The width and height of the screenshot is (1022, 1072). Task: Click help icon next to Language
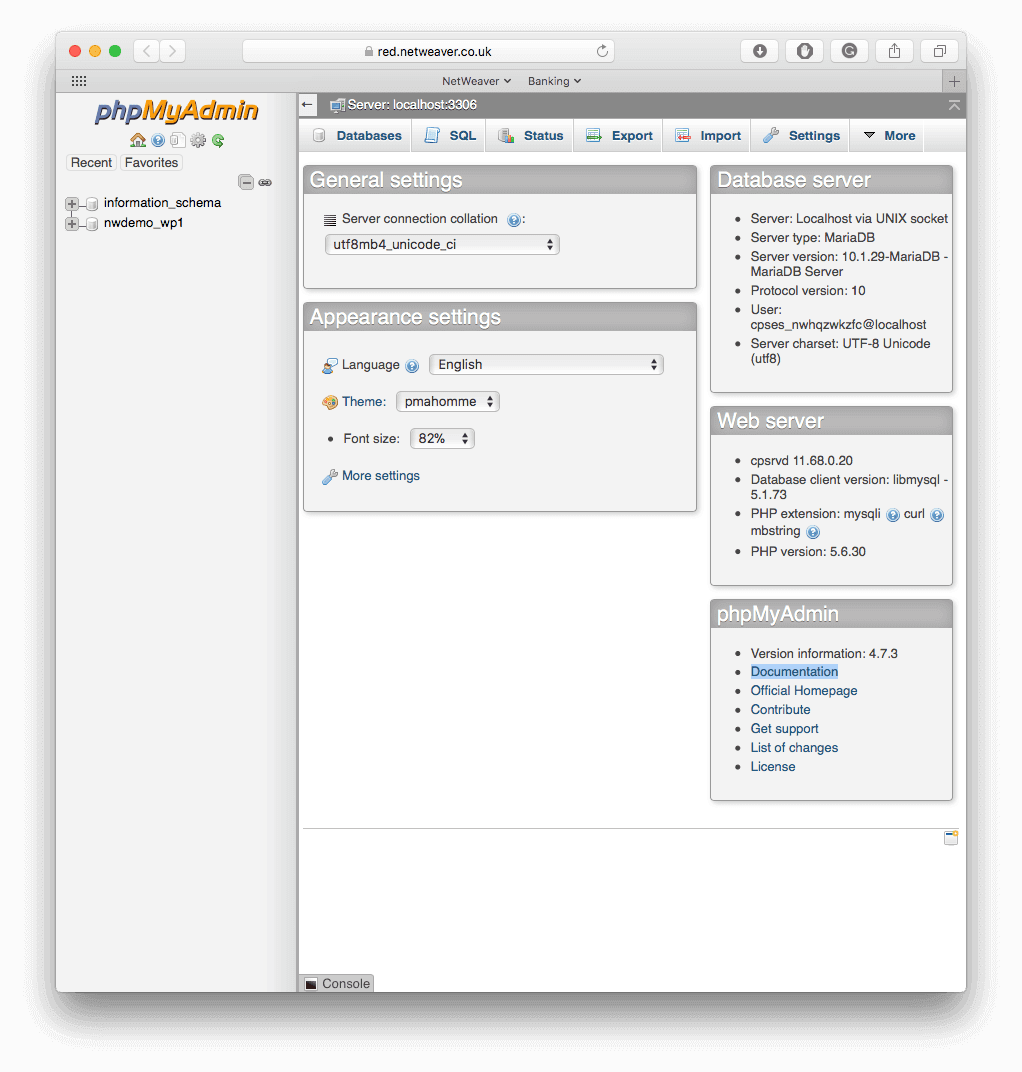point(412,366)
